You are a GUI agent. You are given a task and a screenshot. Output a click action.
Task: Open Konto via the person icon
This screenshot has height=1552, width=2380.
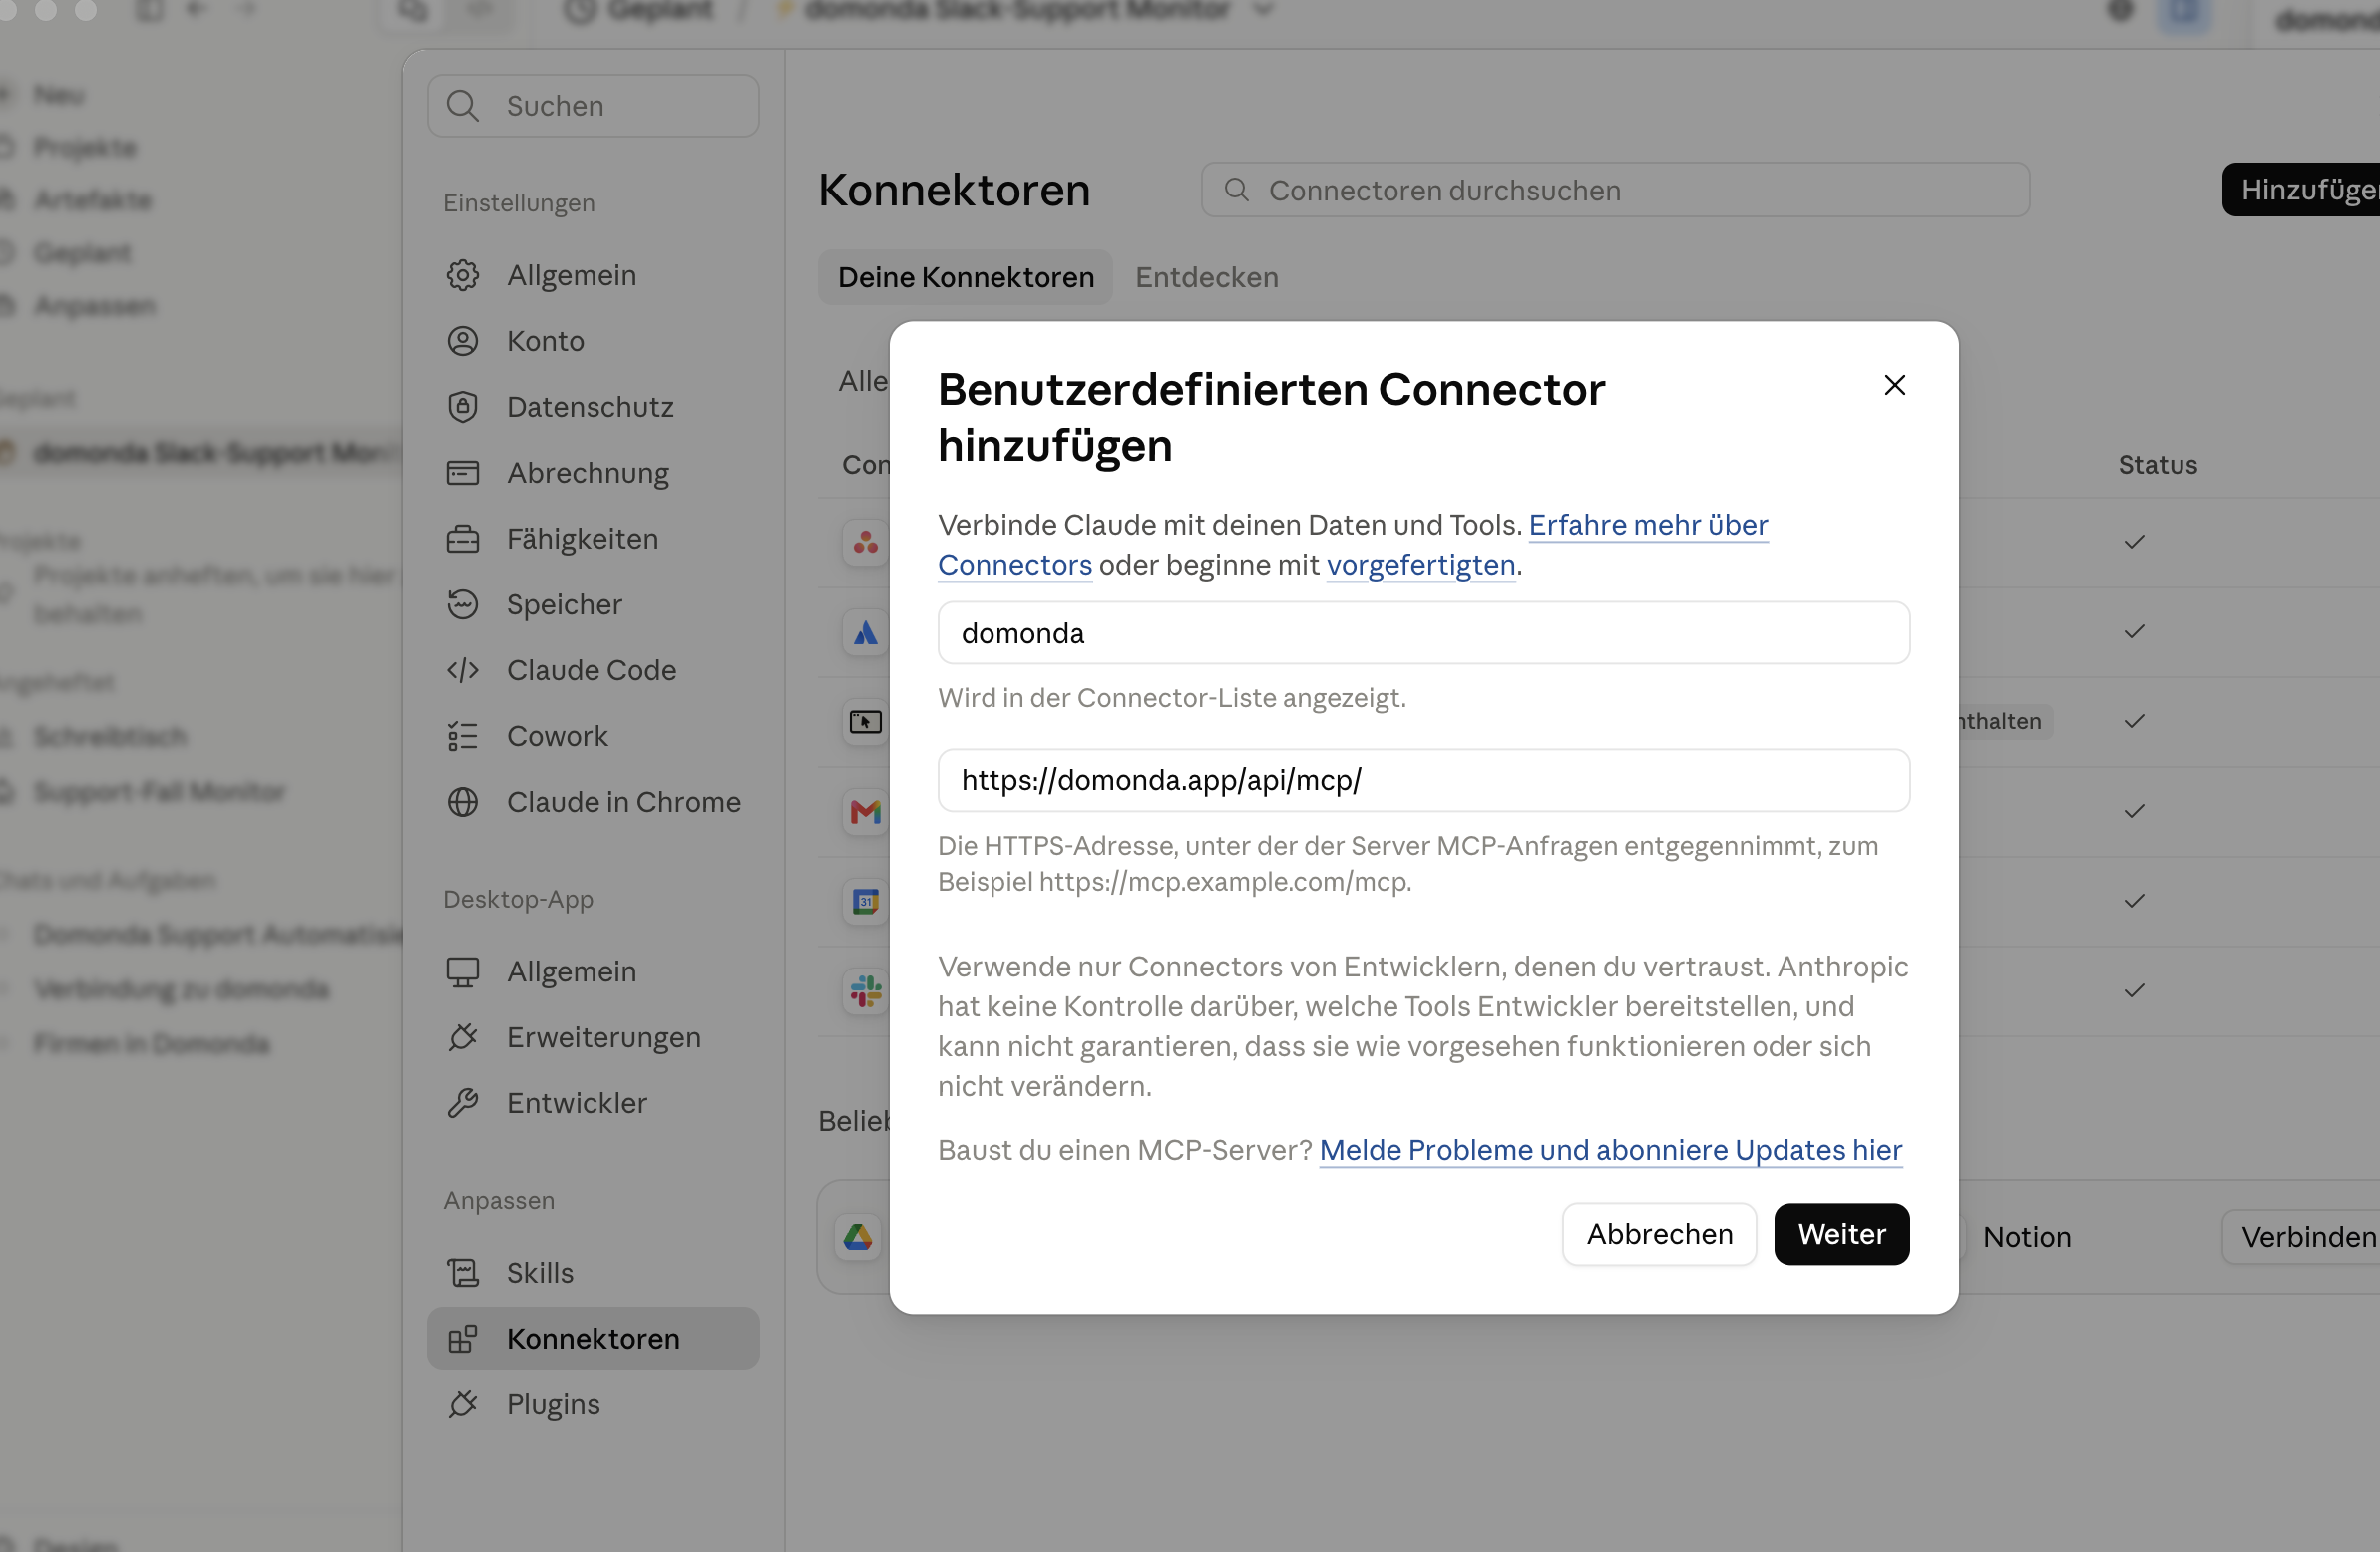coord(462,341)
